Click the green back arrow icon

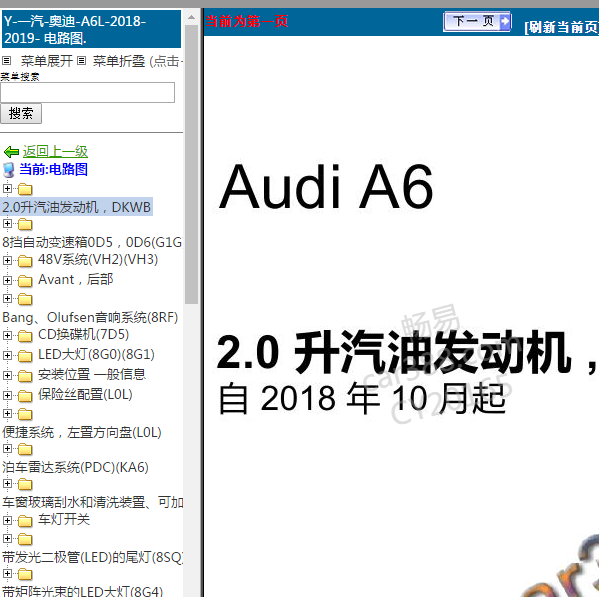[11, 152]
